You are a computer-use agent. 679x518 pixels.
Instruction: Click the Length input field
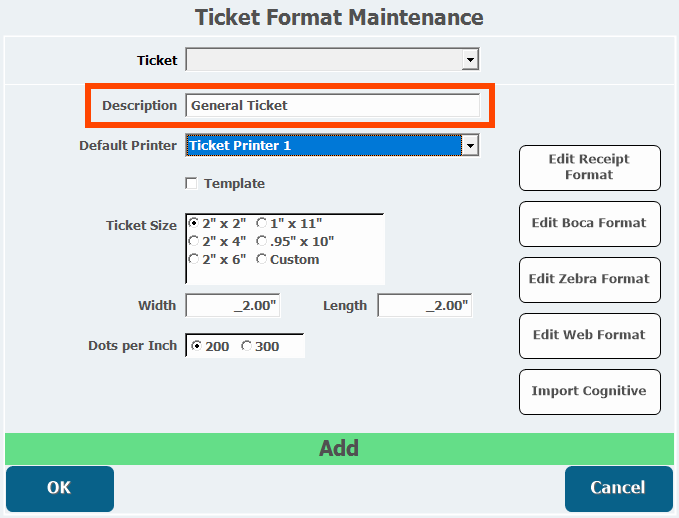(424, 306)
